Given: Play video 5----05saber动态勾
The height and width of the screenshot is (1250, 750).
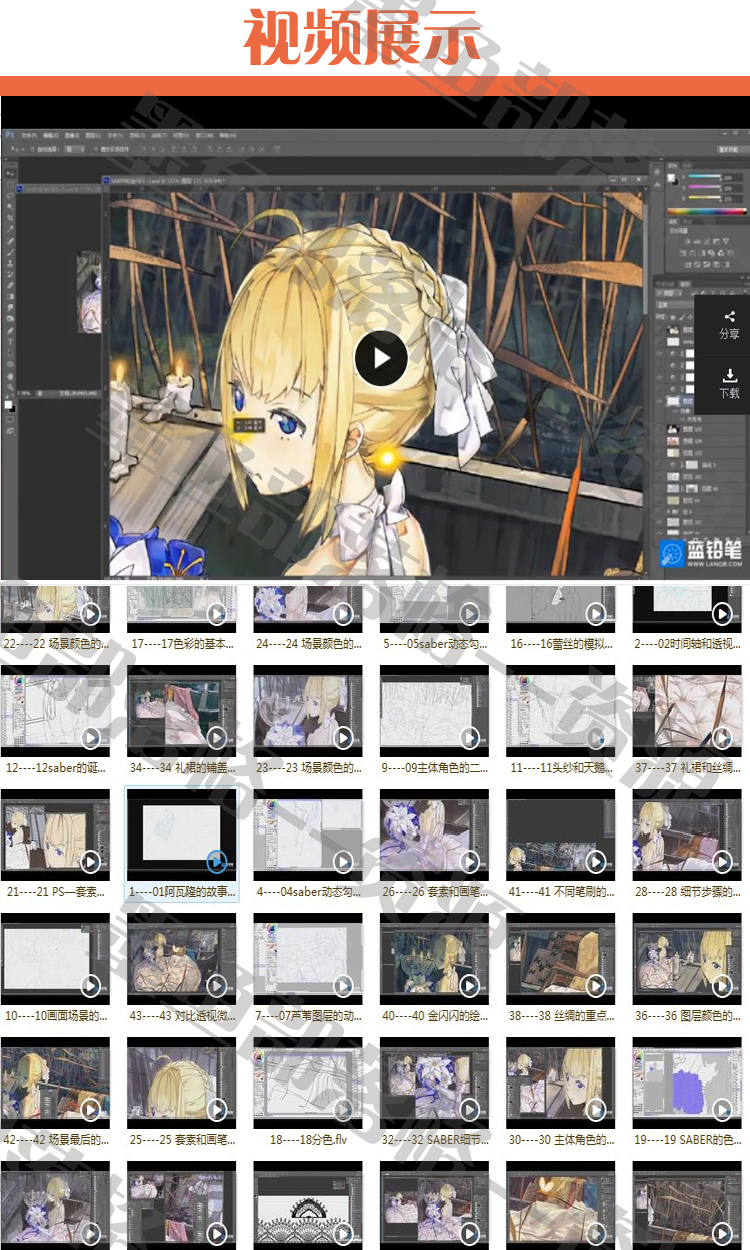Looking at the screenshot, I should tap(470, 613).
